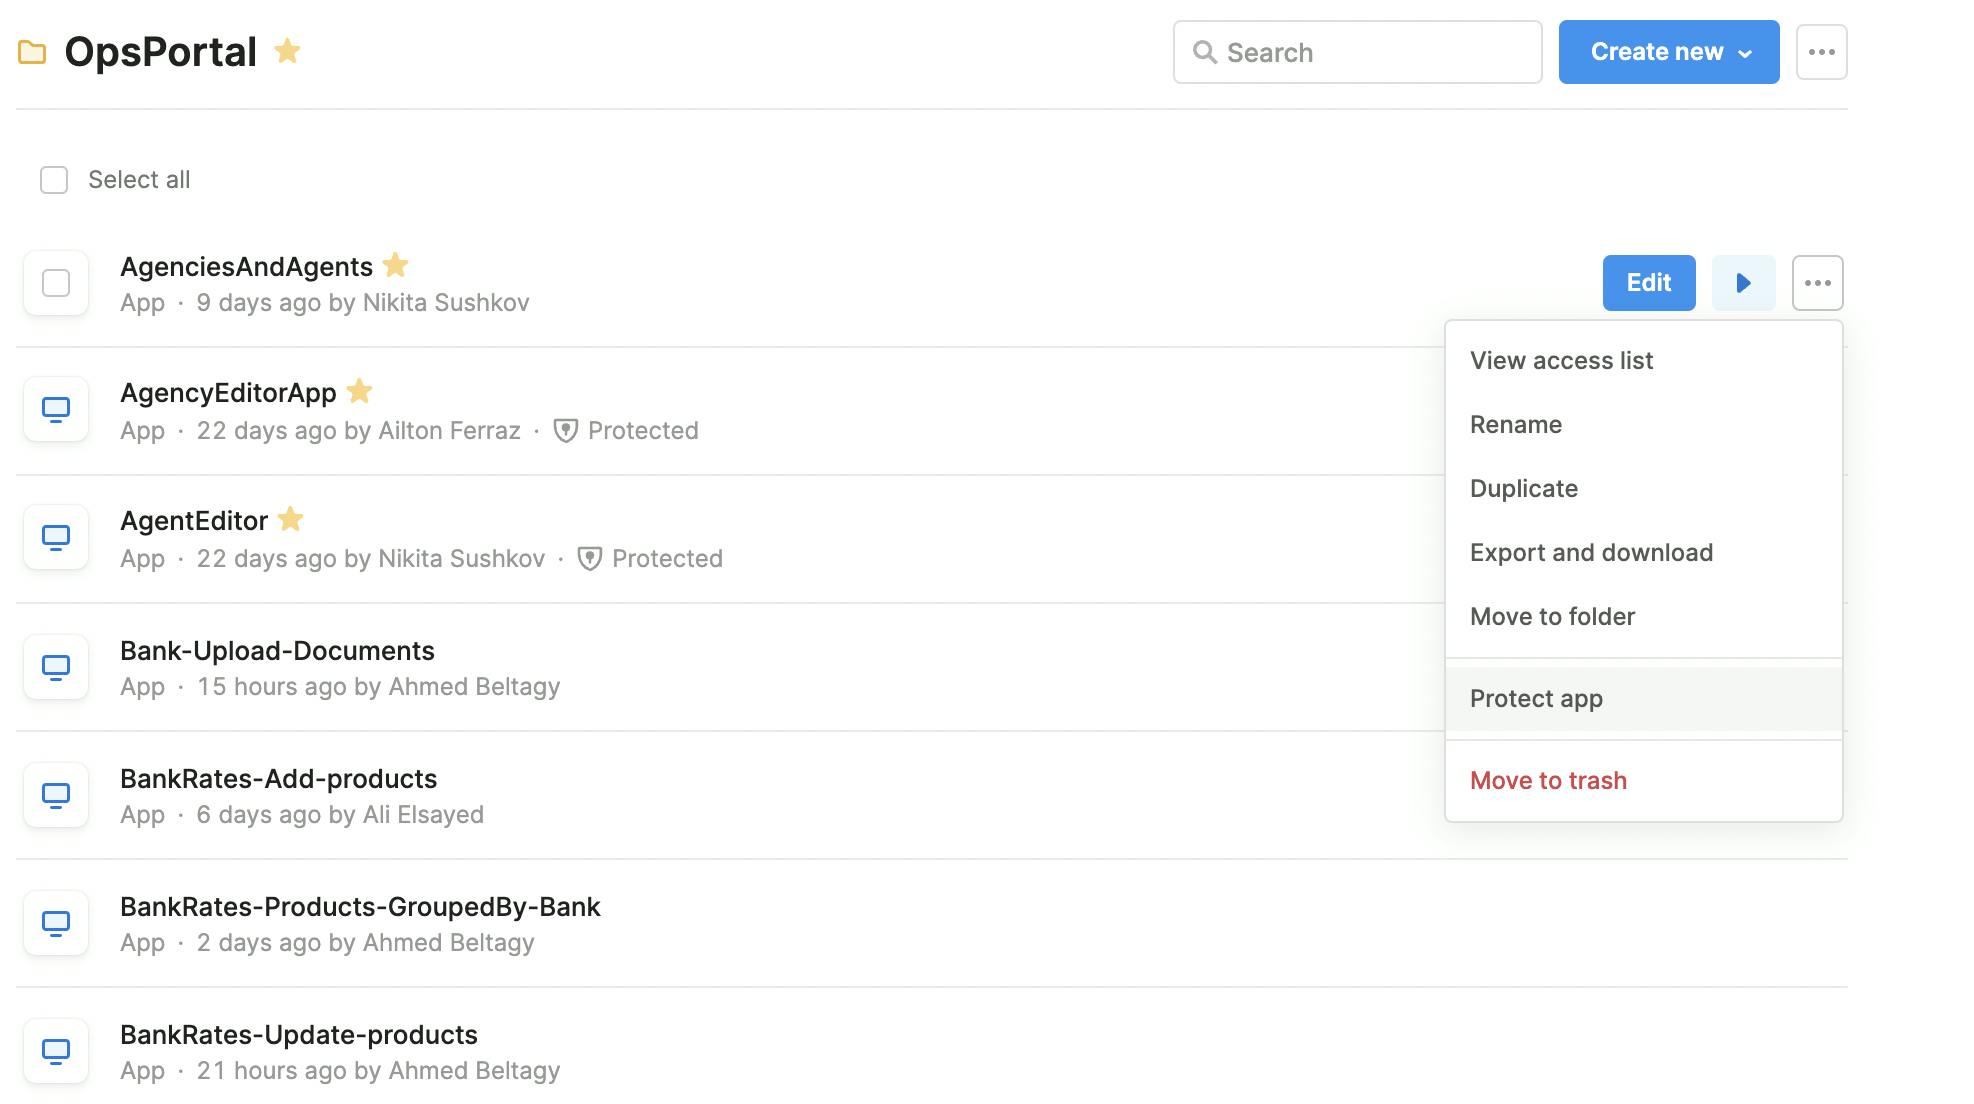Toggle favorite star on AgencyEditorApp
1974x1104 pixels.
pos(359,391)
